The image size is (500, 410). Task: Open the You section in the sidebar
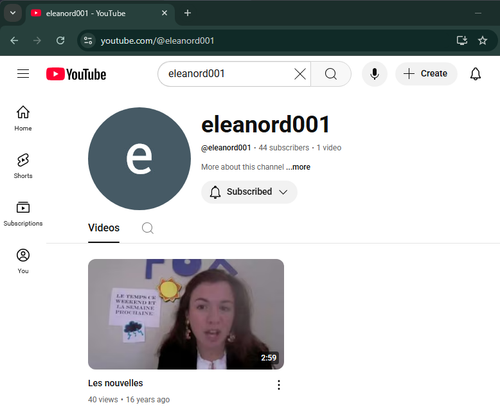click(x=23, y=261)
